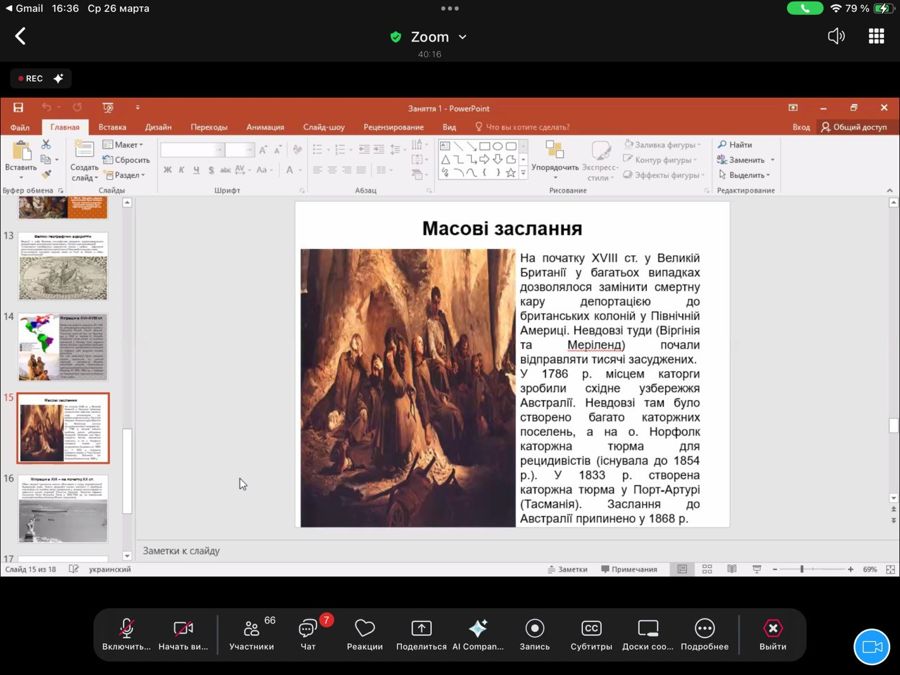Image resolution: width=900 pixels, height=675 pixels.
Task: Select slide 13 thumbnail
Action: 63,266
